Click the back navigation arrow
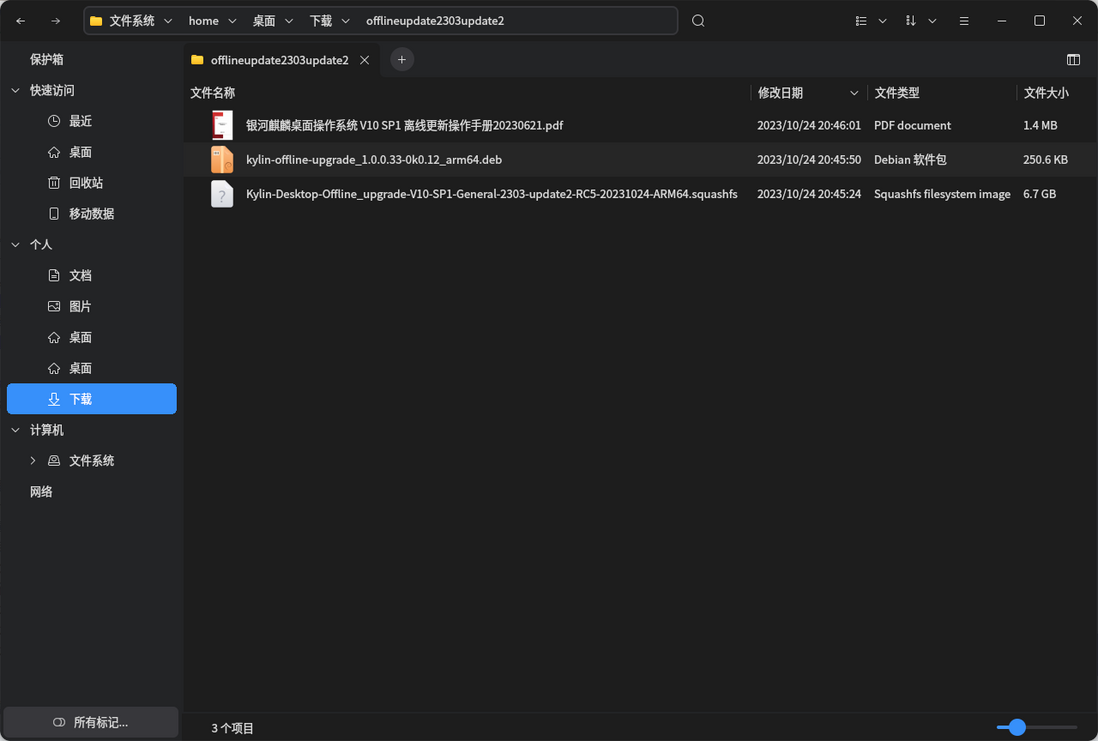Screen dimensions: 1098x741 [x=20, y=20]
